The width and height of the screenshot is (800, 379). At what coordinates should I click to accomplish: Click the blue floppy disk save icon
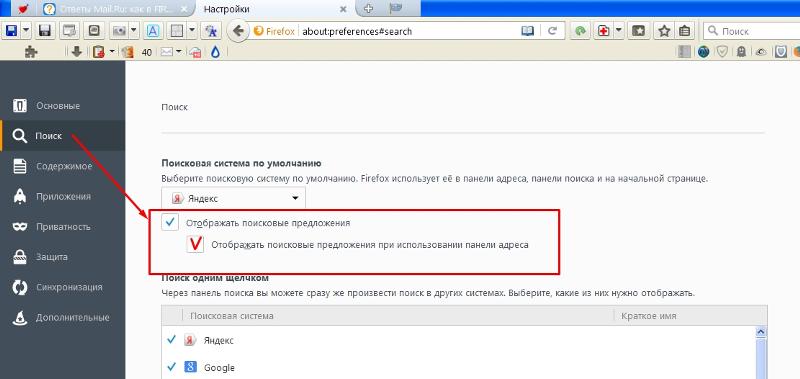(x=11, y=31)
